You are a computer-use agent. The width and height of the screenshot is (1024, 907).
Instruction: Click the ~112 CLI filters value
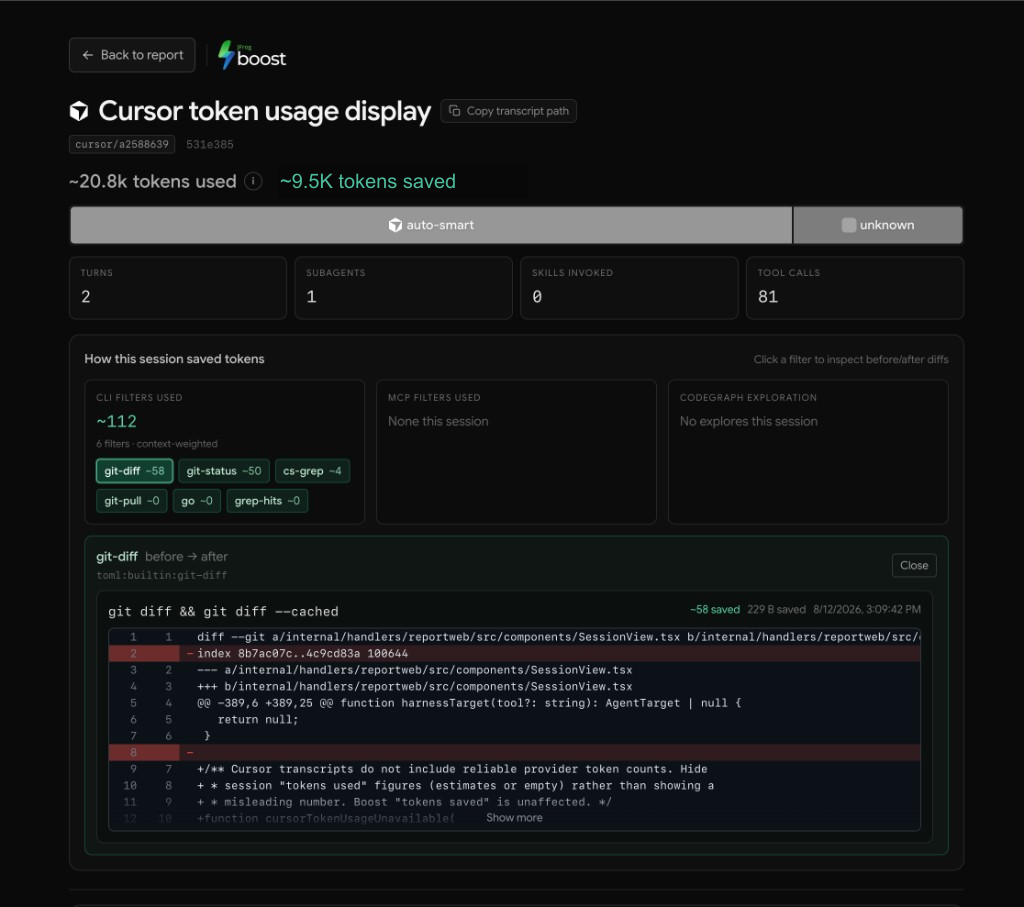point(116,421)
